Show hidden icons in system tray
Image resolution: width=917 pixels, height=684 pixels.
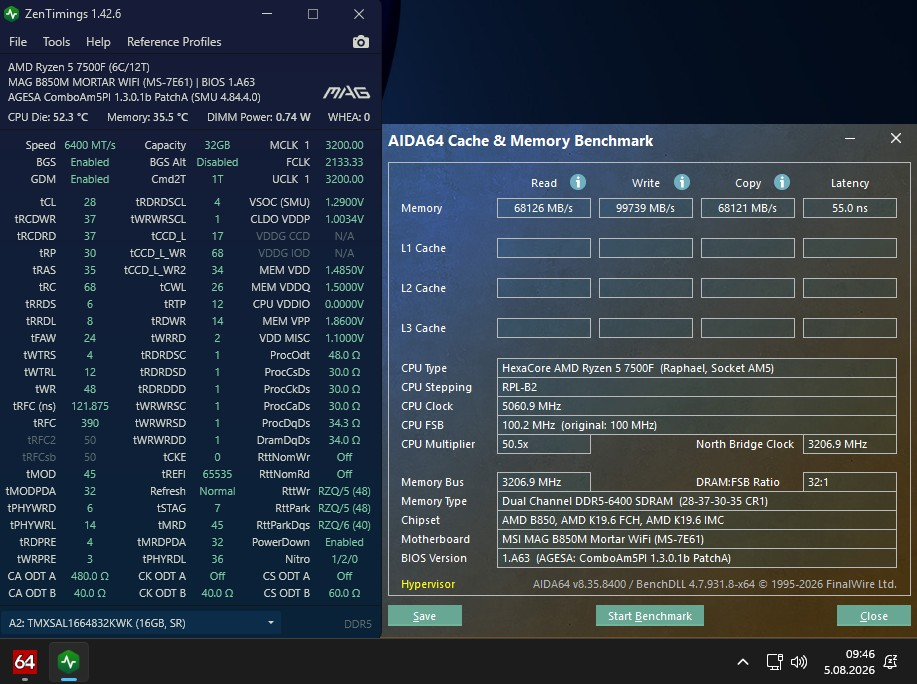coord(743,662)
